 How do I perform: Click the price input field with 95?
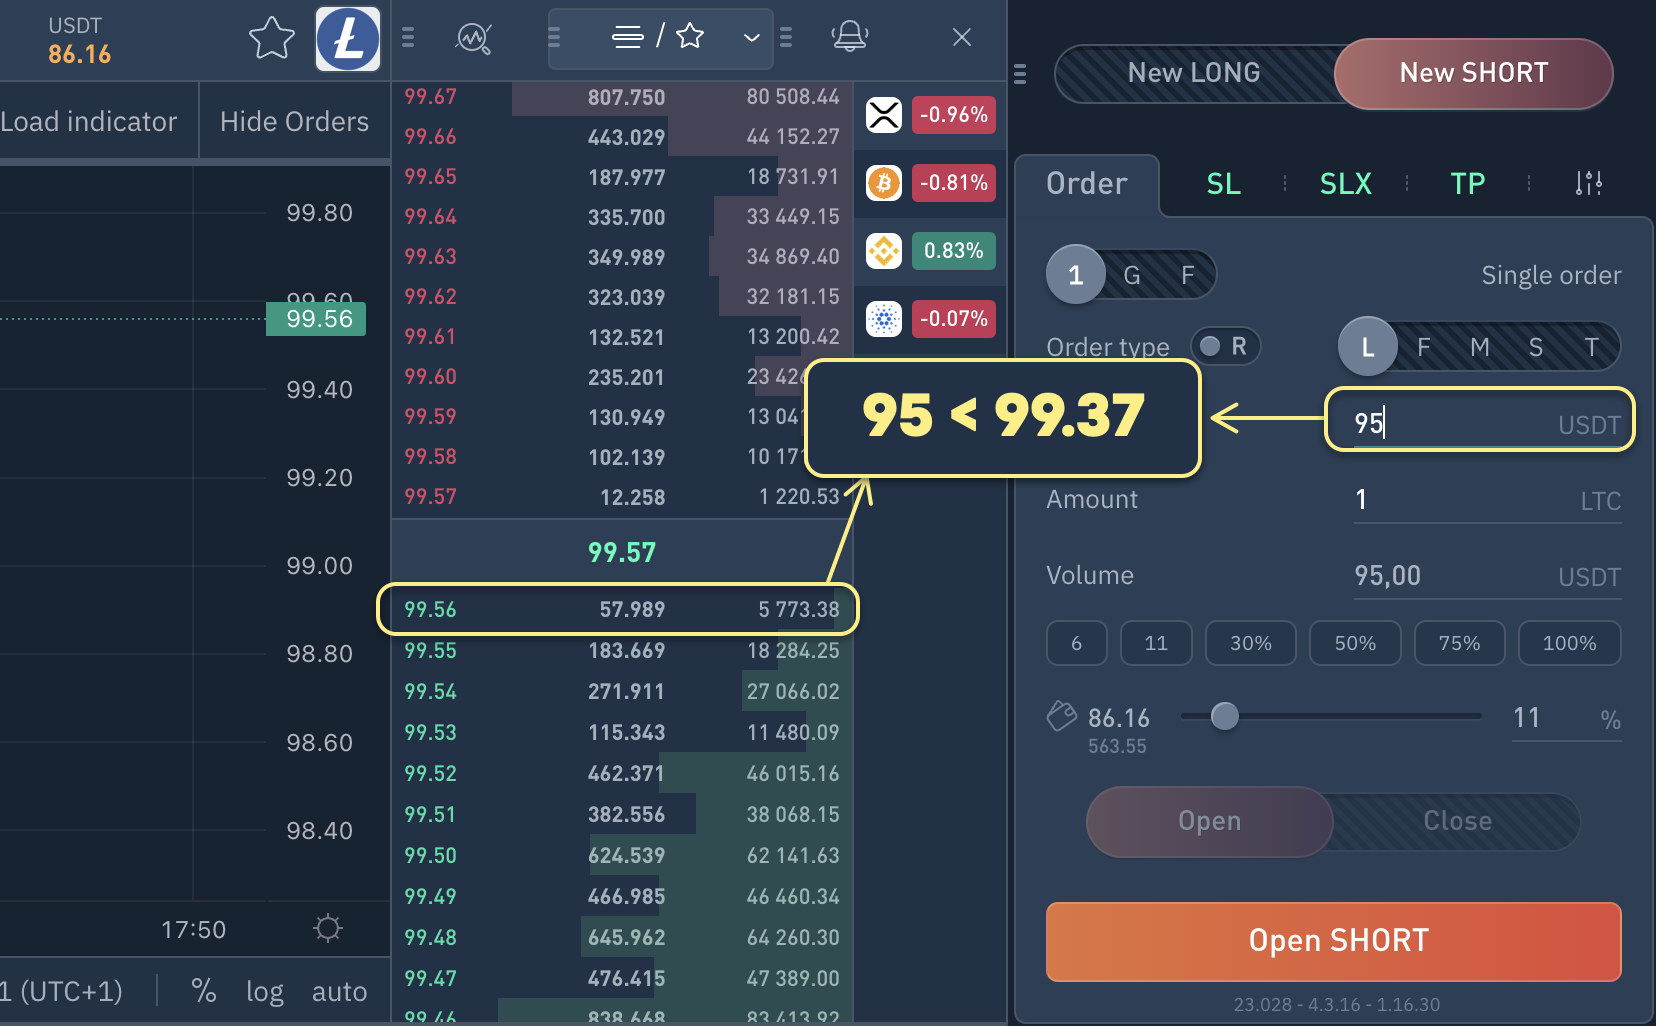coord(1450,423)
